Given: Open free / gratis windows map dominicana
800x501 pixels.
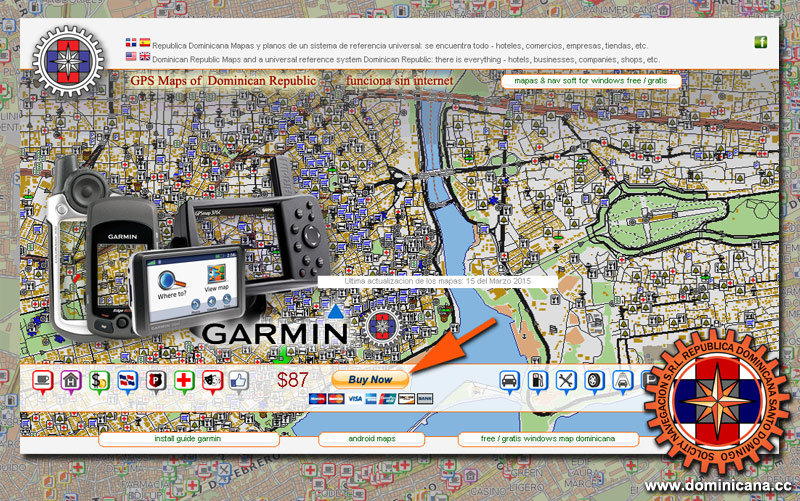Looking at the screenshot, I should [x=548, y=439].
